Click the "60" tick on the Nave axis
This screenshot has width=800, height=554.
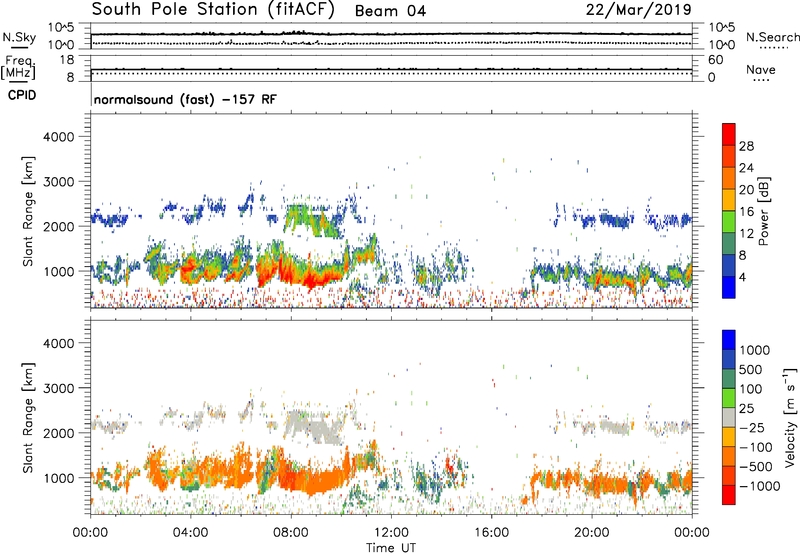[x=716, y=60]
